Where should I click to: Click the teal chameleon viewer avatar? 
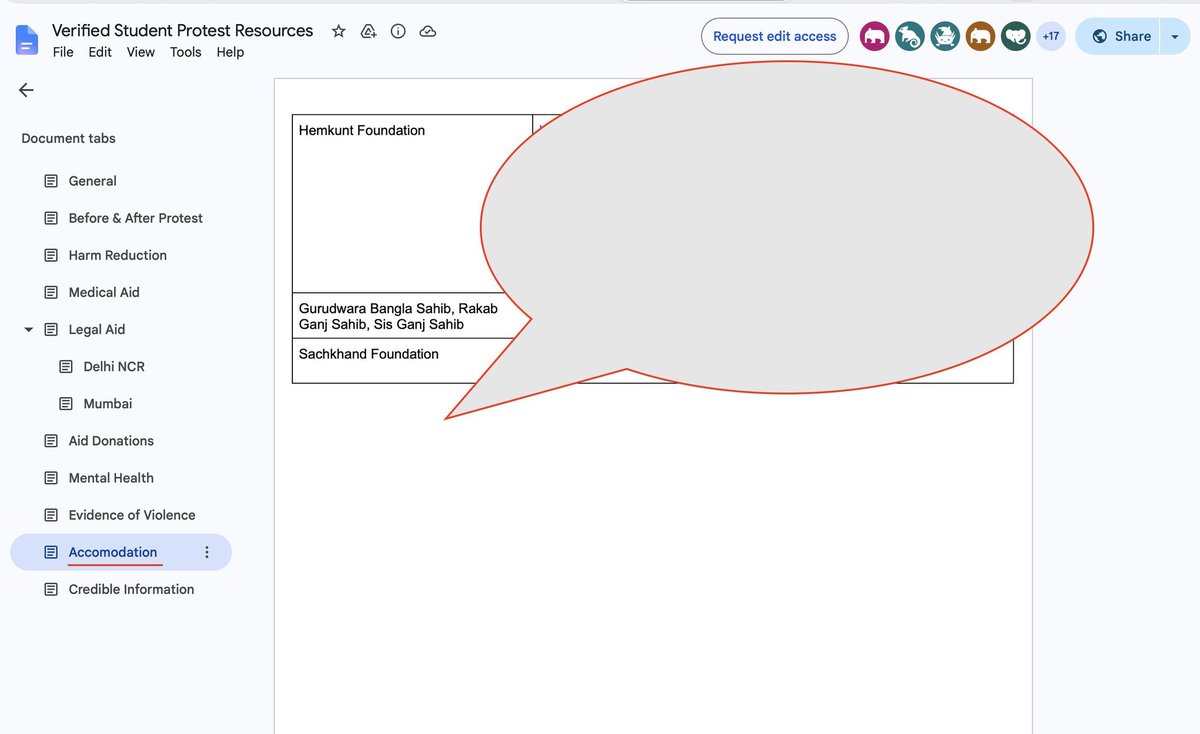click(910, 37)
